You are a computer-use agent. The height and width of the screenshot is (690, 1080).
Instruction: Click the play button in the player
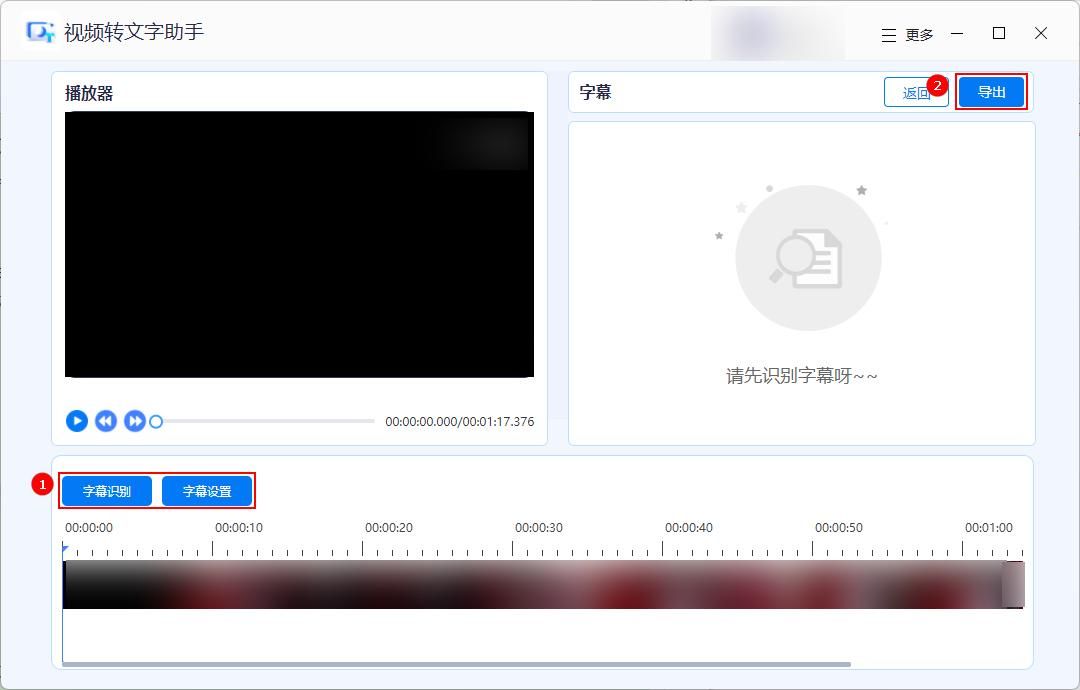[x=76, y=421]
